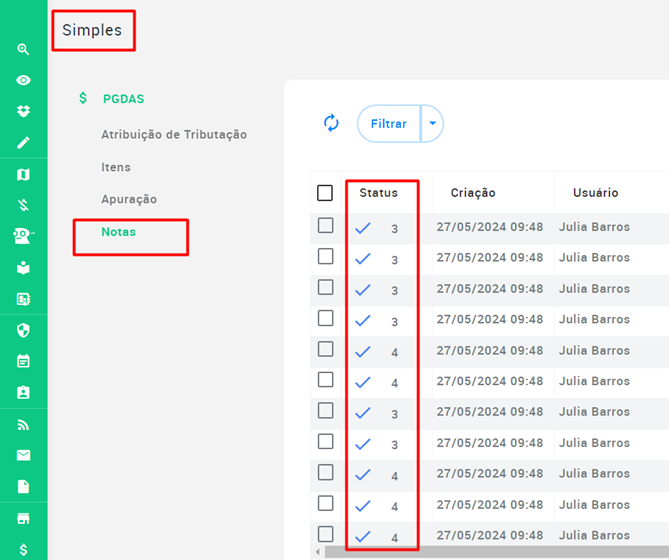
Task: Sort by the Criação column header
Action: [x=473, y=193]
